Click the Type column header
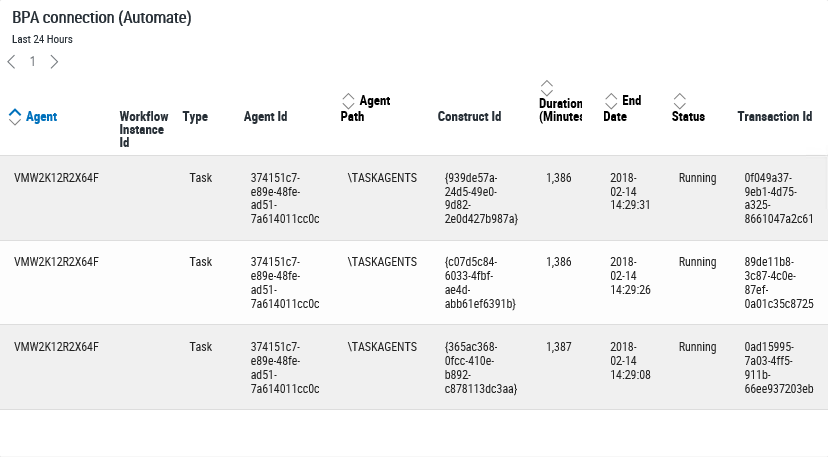The height and width of the screenshot is (457, 828). pyautogui.click(x=195, y=117)
